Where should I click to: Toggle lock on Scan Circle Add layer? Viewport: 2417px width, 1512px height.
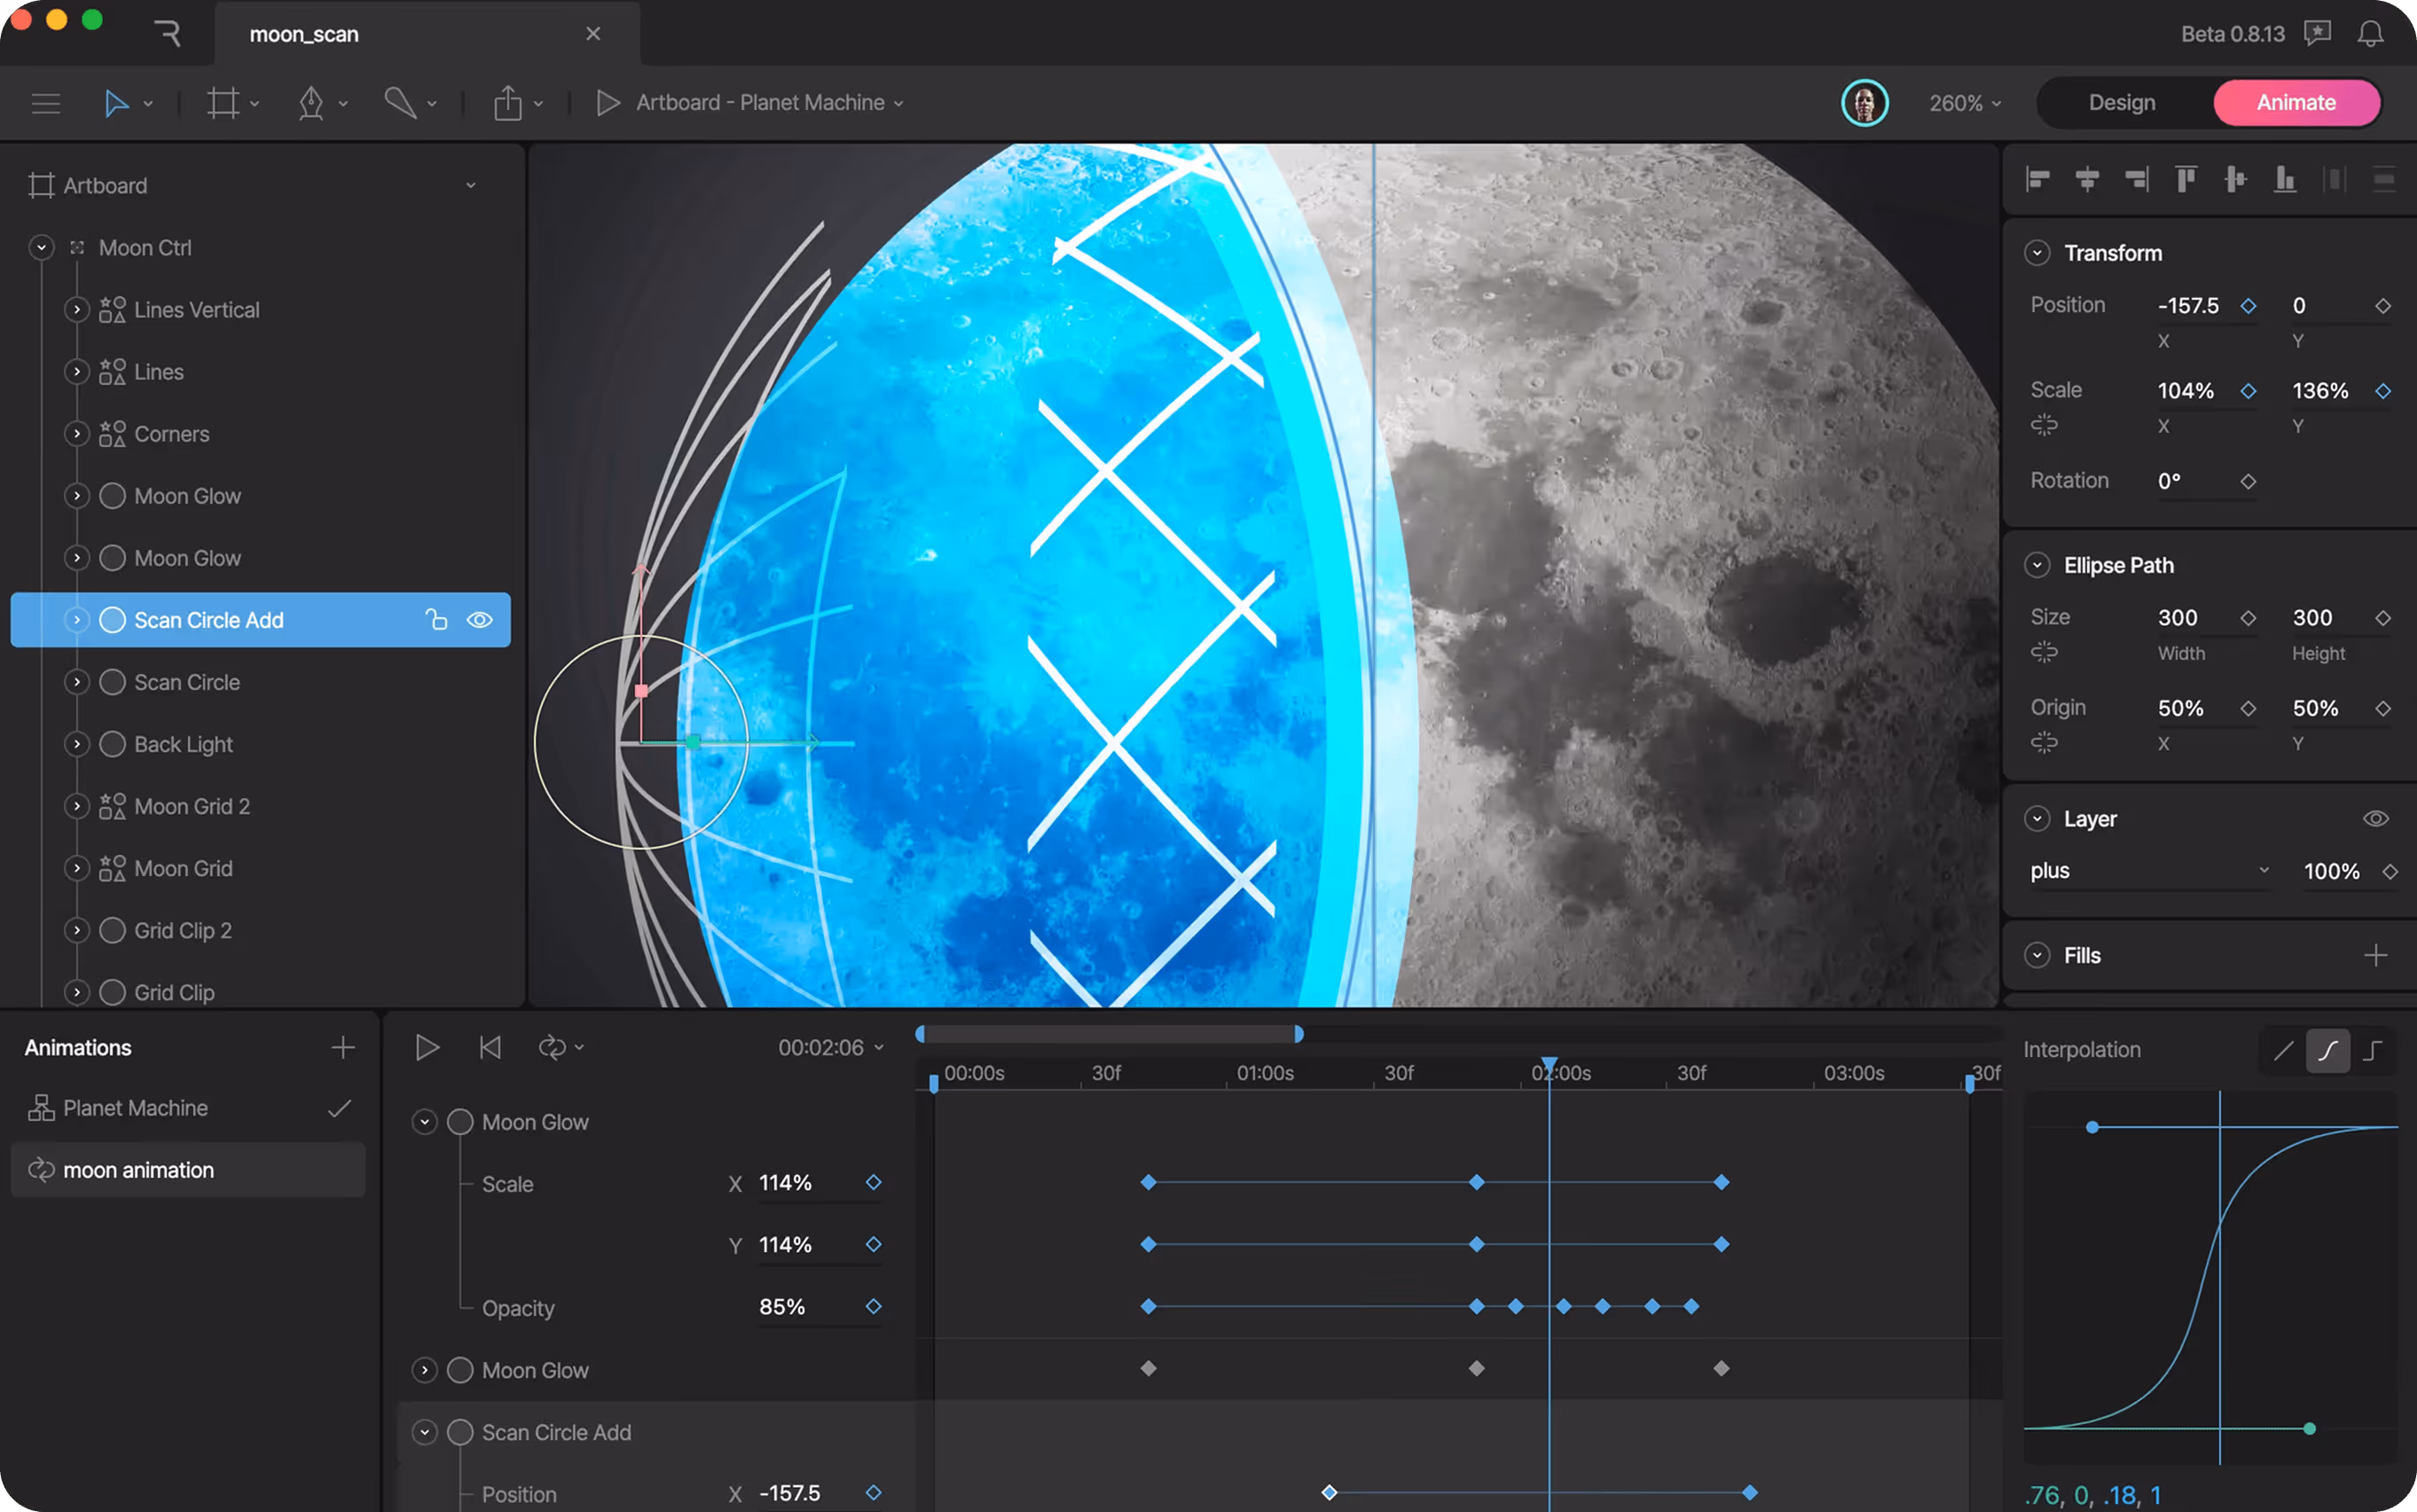point(436,620)
